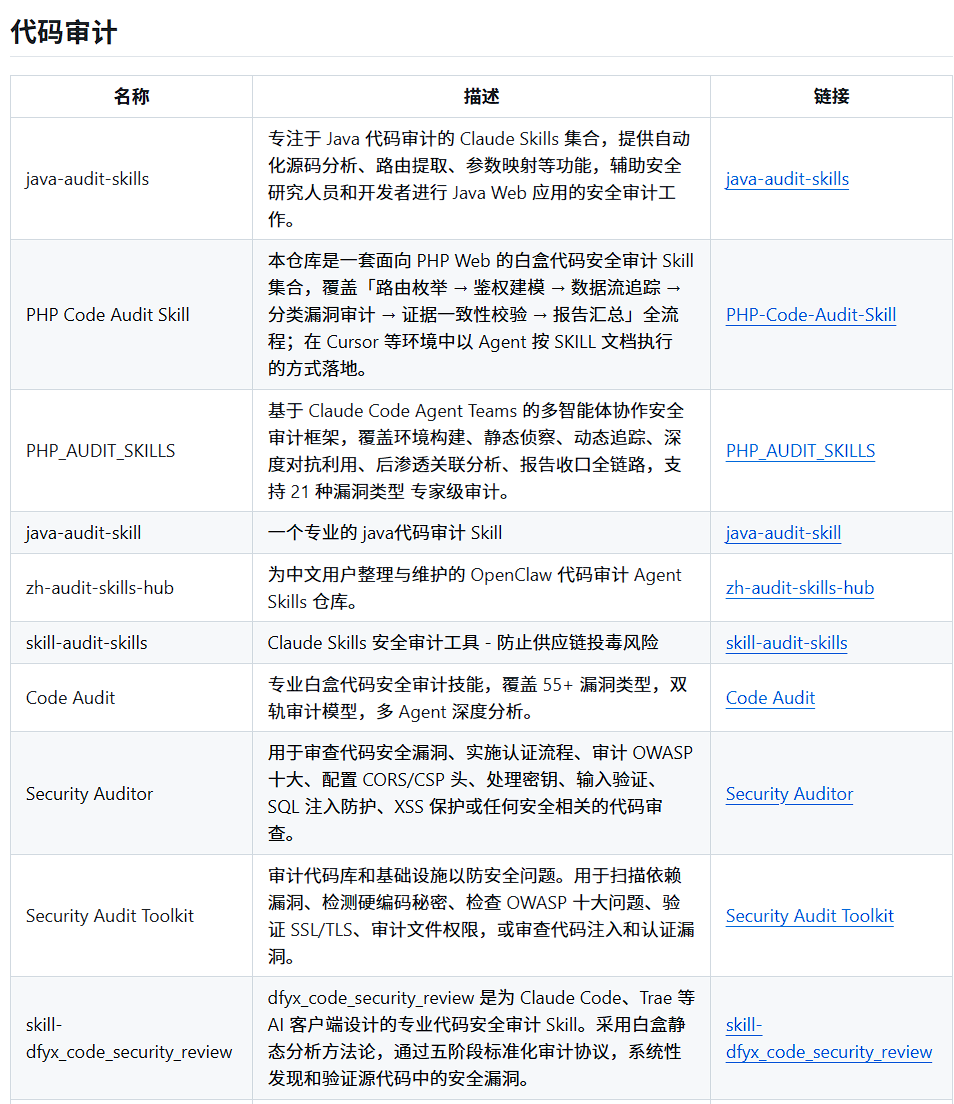This screenshot has height=1104, width=954.
Task: Click description starting 审计代码库和基础设施
Action: tap(482, 916)
